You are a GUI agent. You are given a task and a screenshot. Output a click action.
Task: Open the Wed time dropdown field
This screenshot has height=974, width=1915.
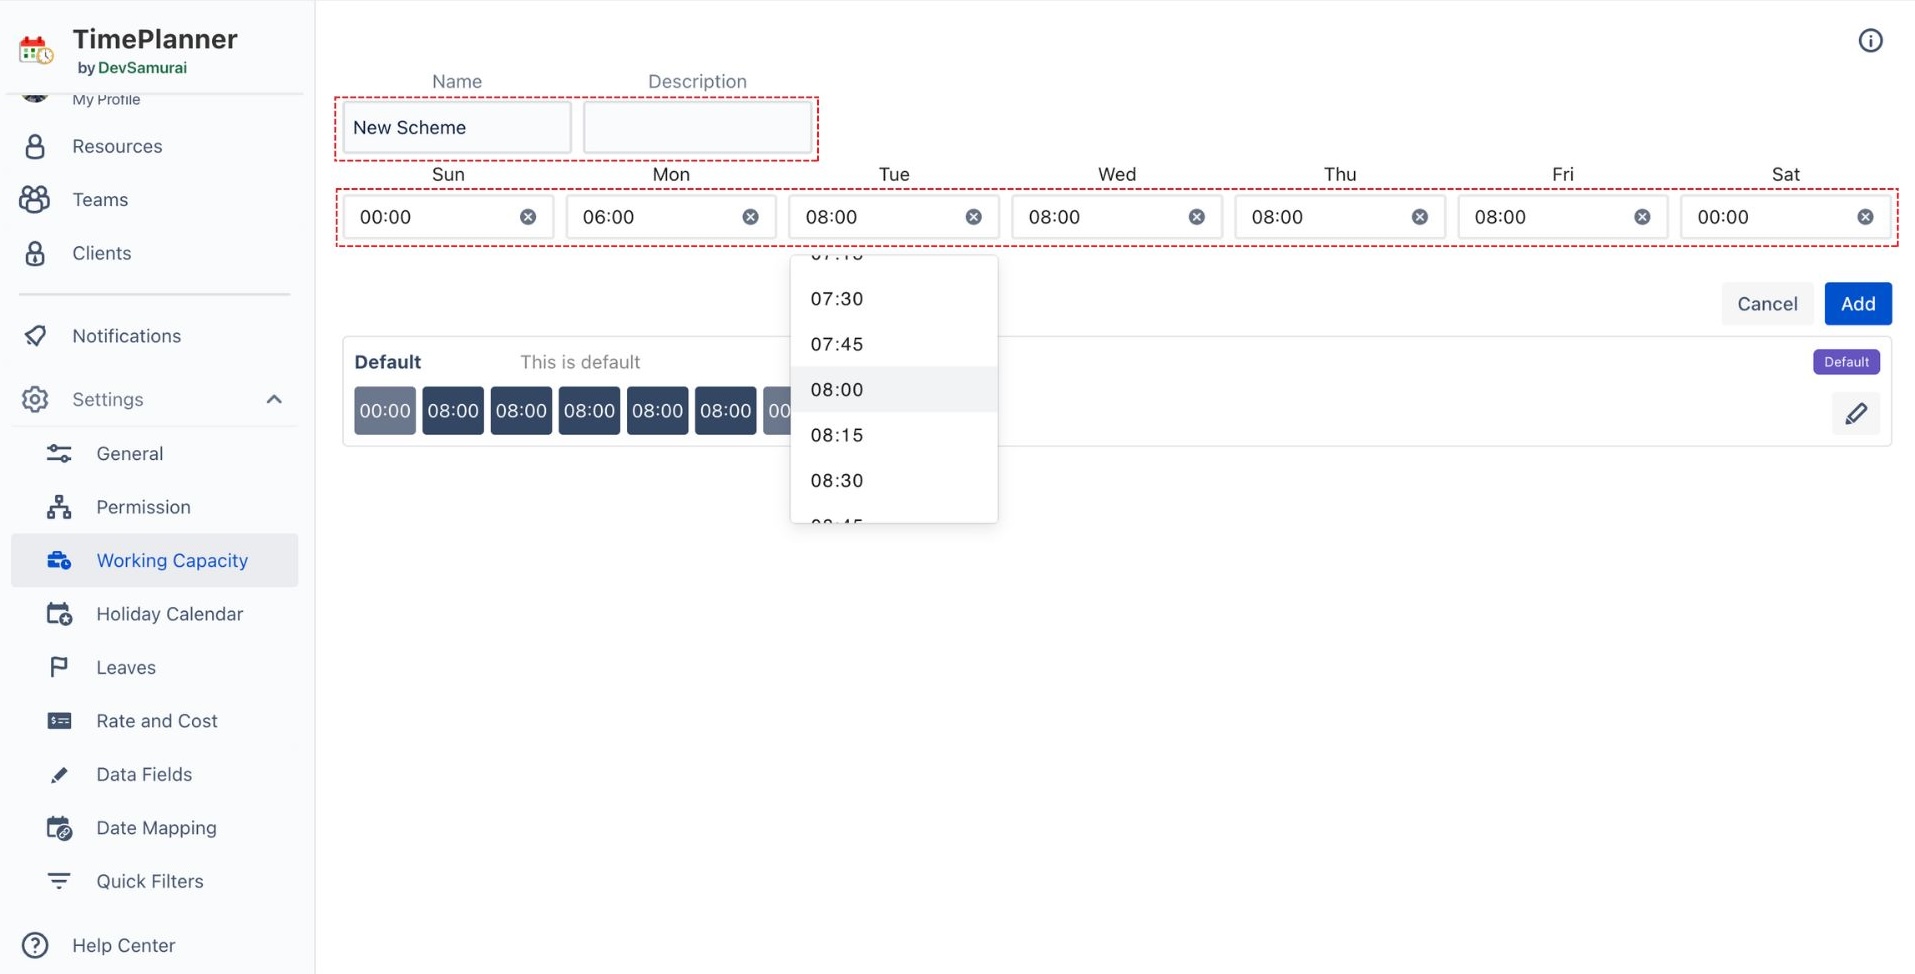point(1100,217)
